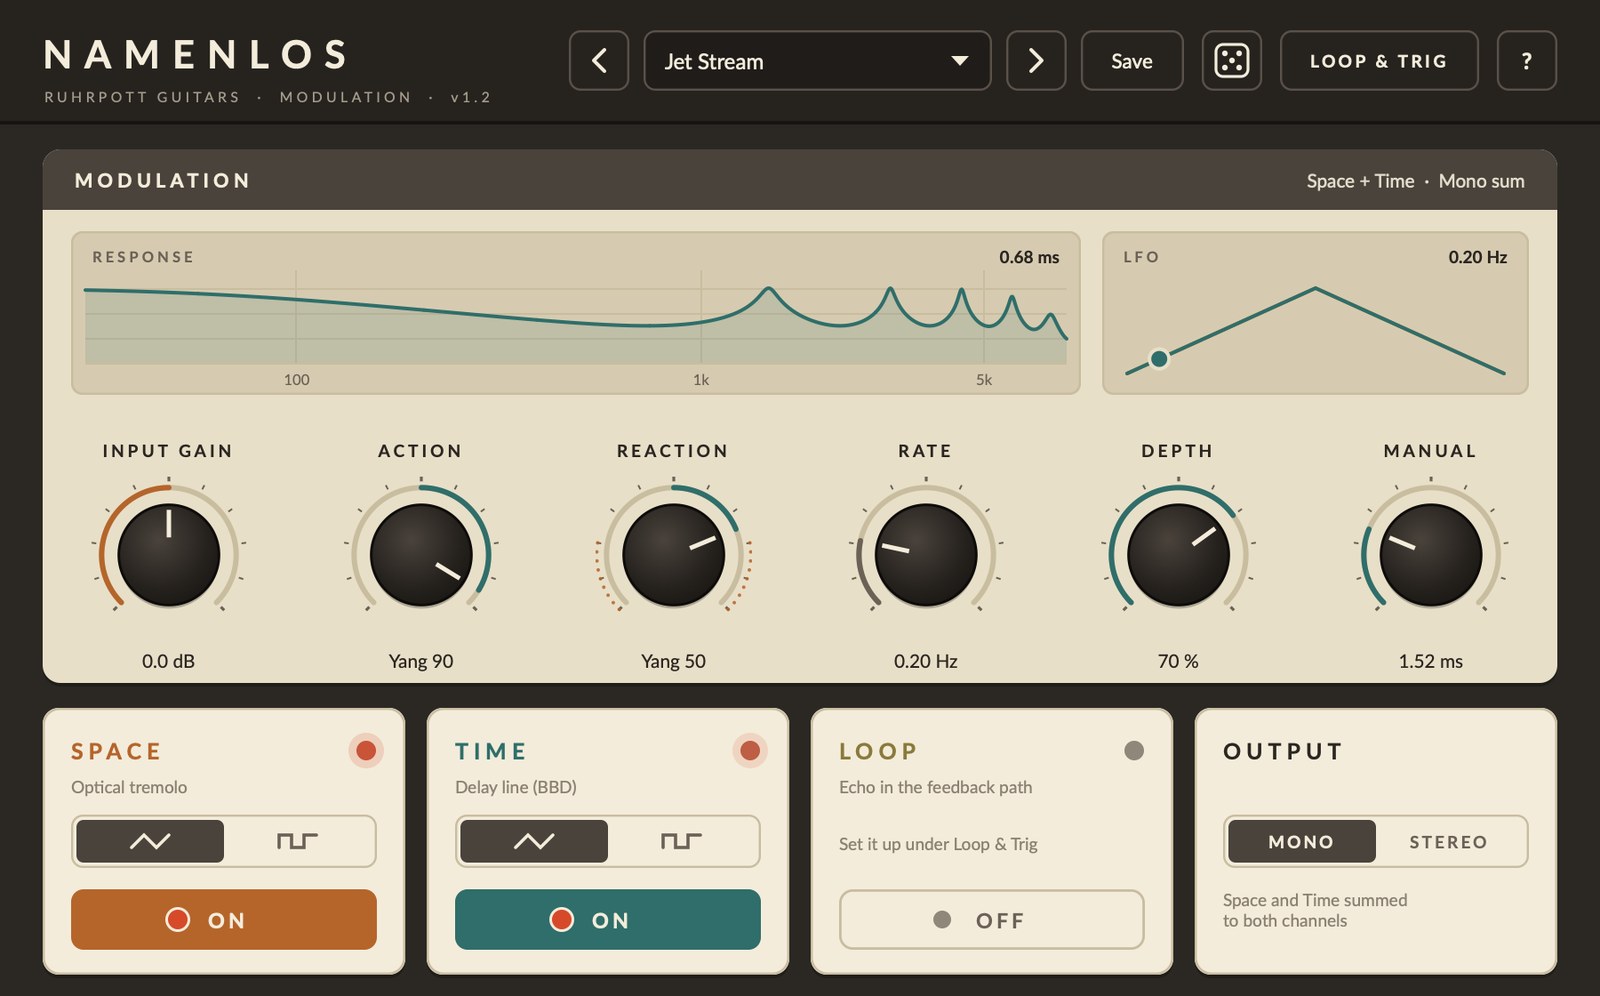Viewport: 1600px width, 996px height.
Task: Select STEREO output mode
Action: (x=1449, y=841)
